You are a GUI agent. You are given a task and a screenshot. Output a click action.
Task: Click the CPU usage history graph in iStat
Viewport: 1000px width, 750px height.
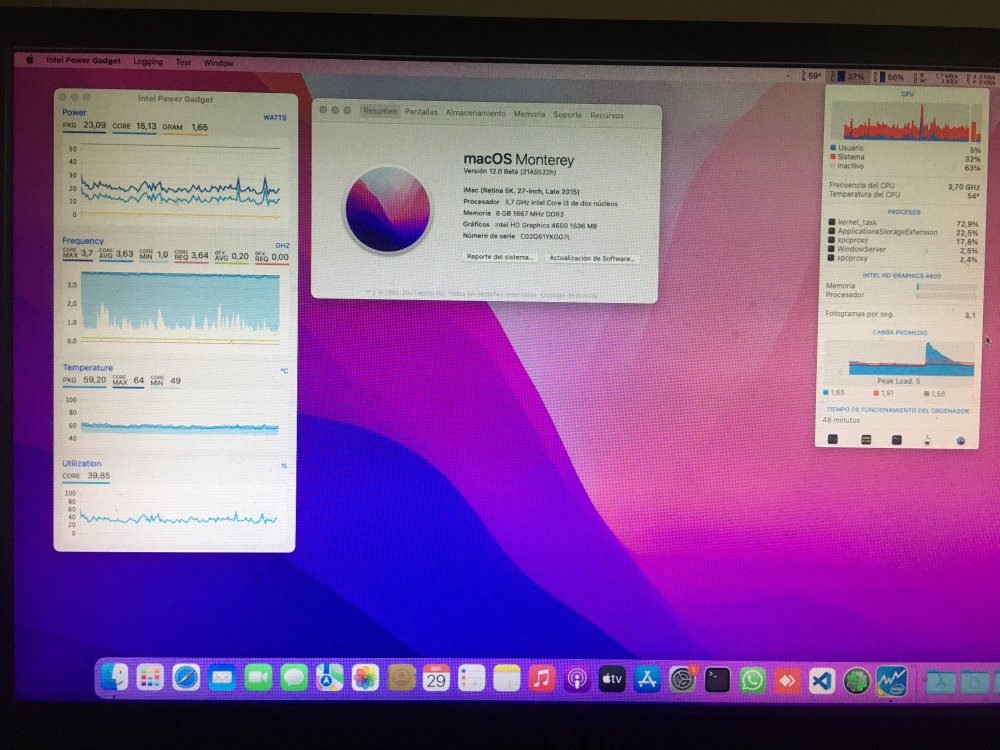[x=908, y=121]
